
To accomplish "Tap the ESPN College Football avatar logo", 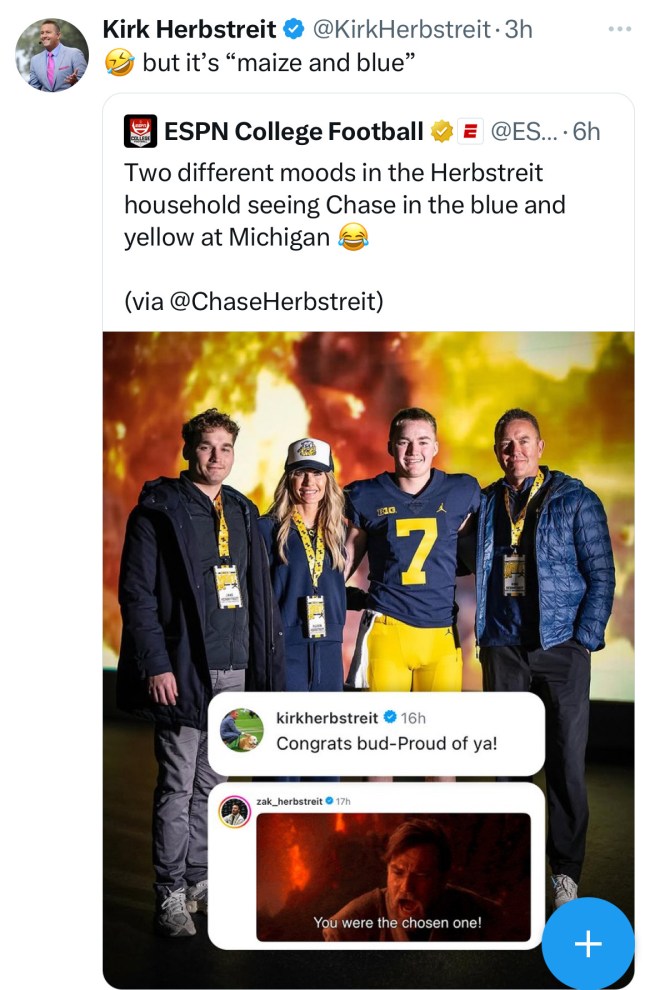I will [x=139, y=131].
